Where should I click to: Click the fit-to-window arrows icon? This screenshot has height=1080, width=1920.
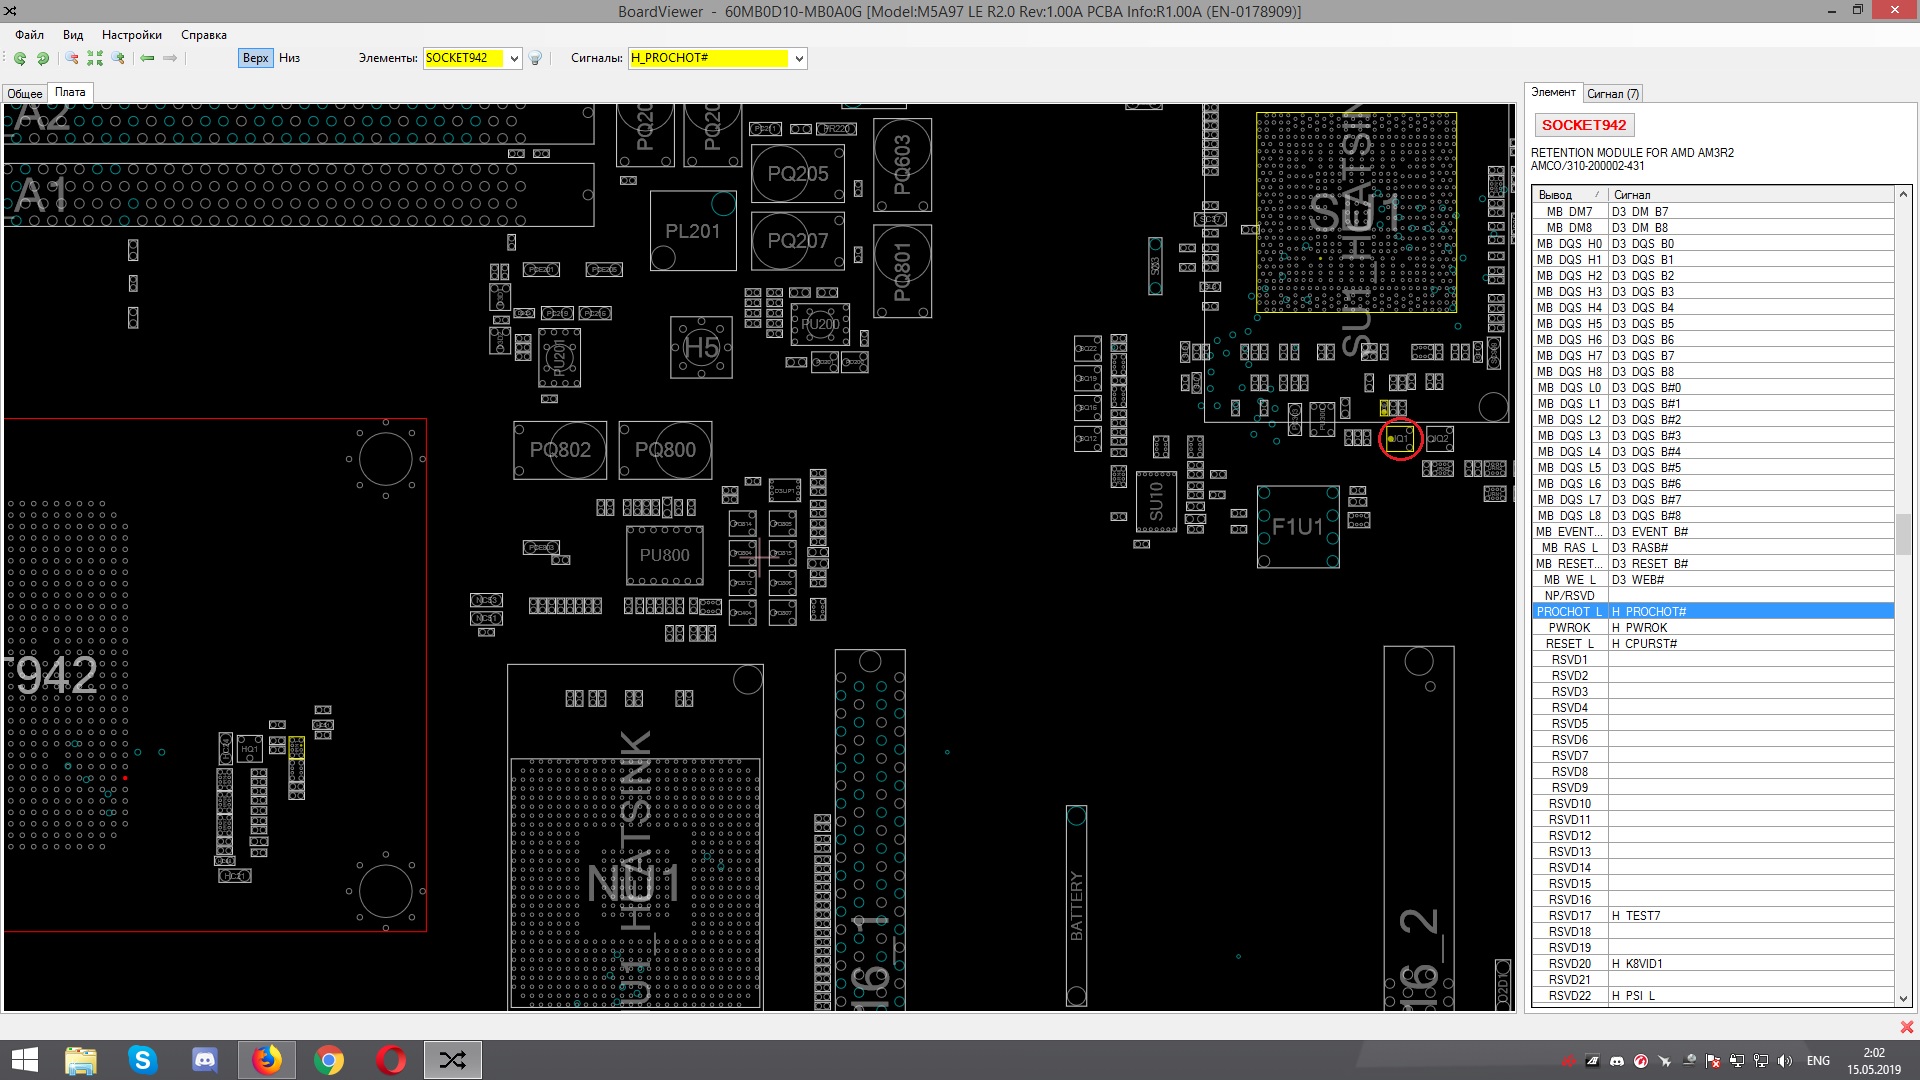(95, 58)
